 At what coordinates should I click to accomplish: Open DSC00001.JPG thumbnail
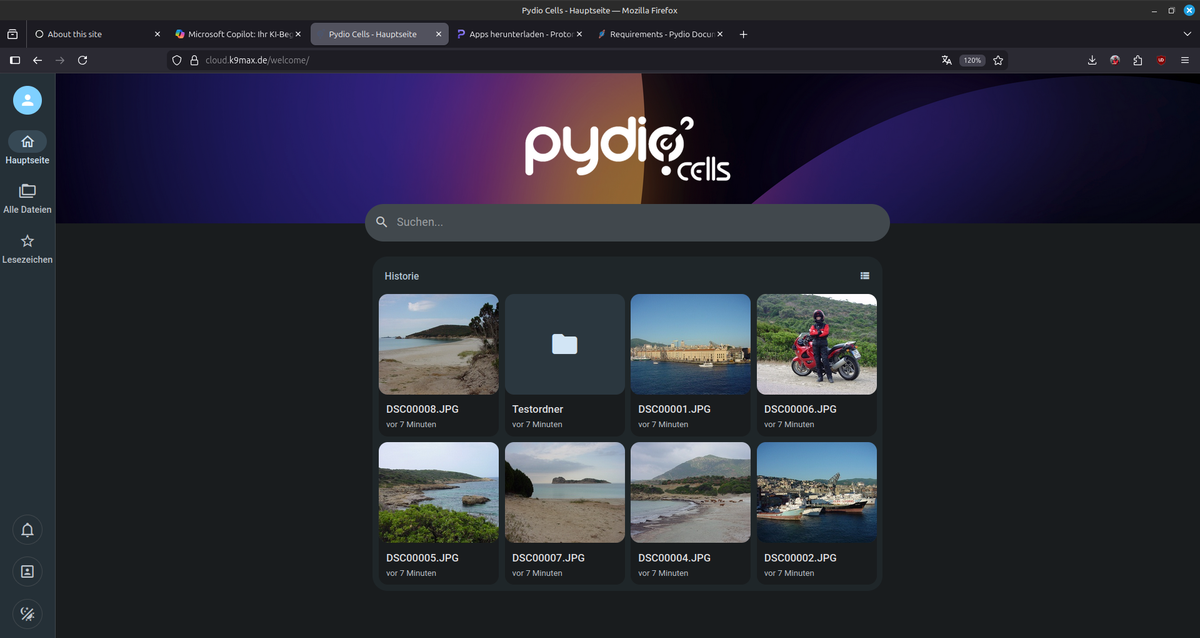[x=690, y=344]
